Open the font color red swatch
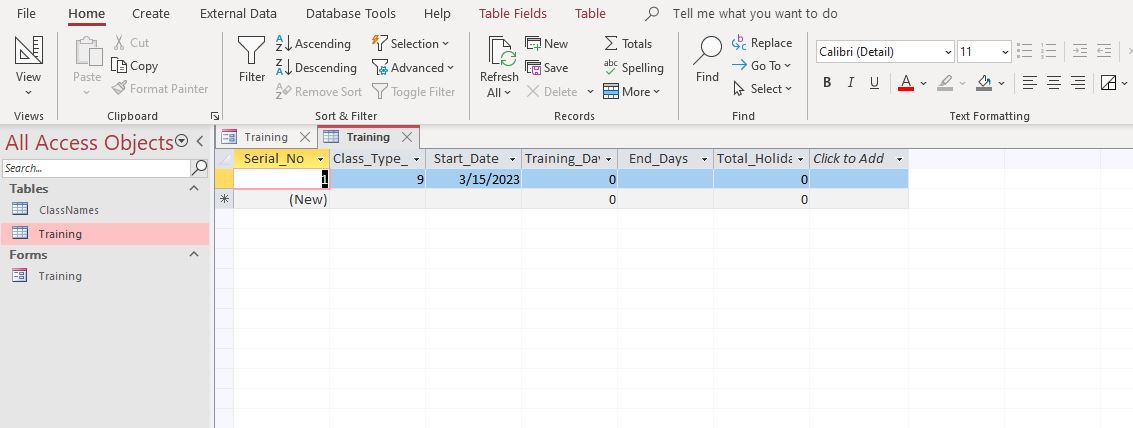This screenshot has width=1133, height=428. click(906, 83)
